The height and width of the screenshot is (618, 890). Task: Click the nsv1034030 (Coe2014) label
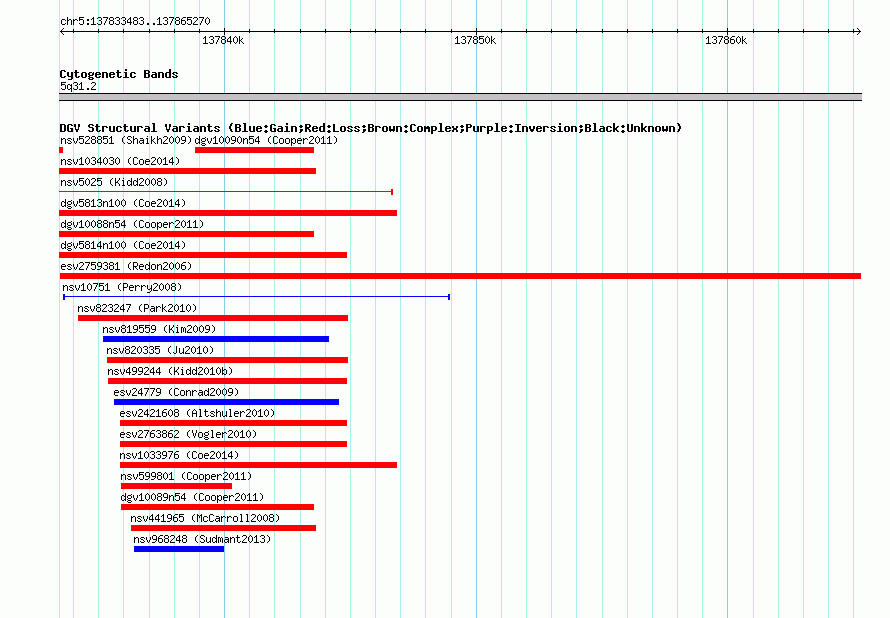pyautogui.click(x=120, y=161)
